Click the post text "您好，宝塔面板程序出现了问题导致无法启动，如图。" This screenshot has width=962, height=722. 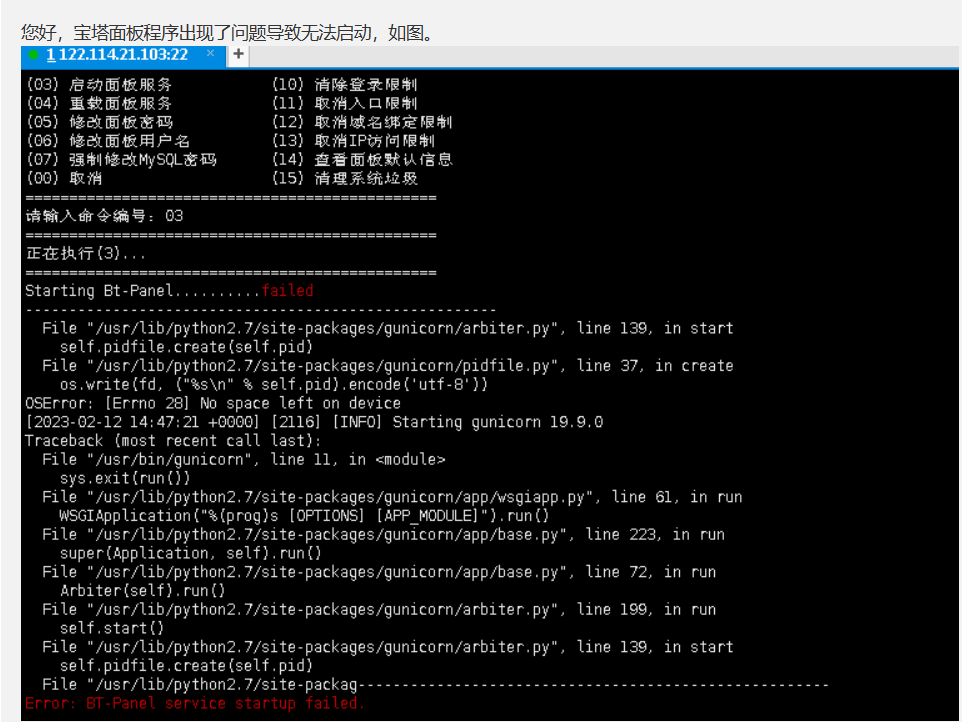227,32
